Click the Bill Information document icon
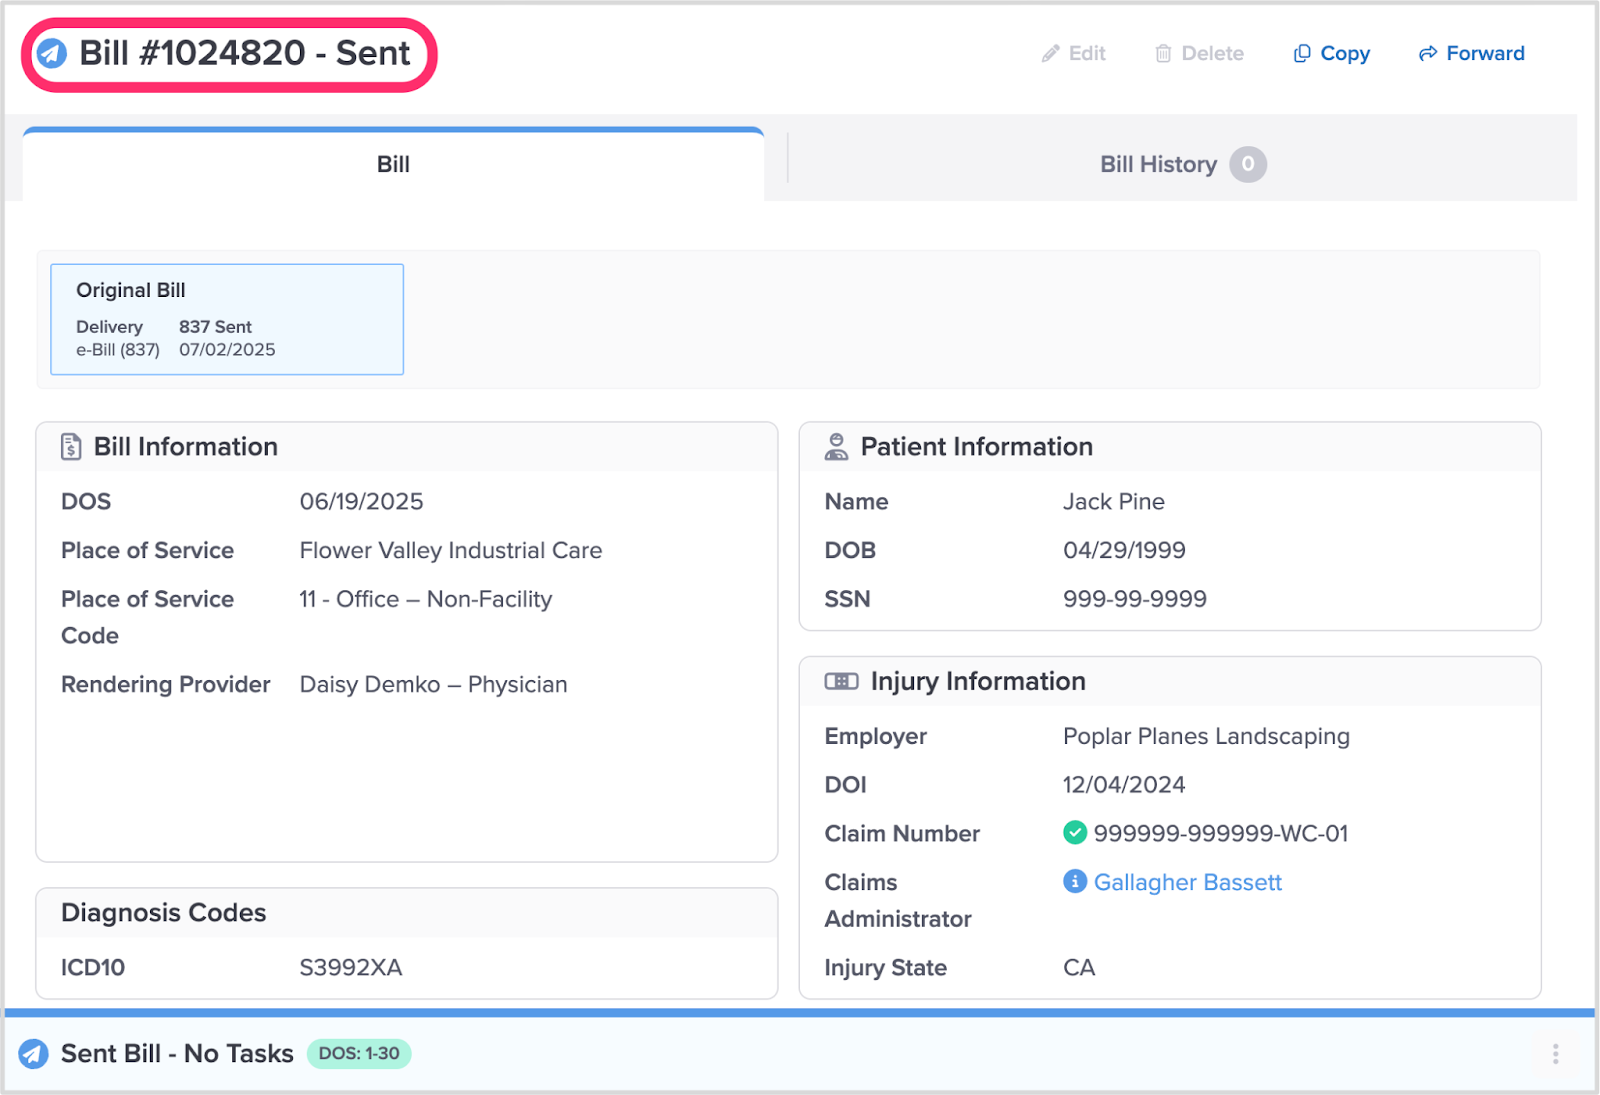The width and height of the screenshot is (1600, 1095). click(x=71, y=447)
